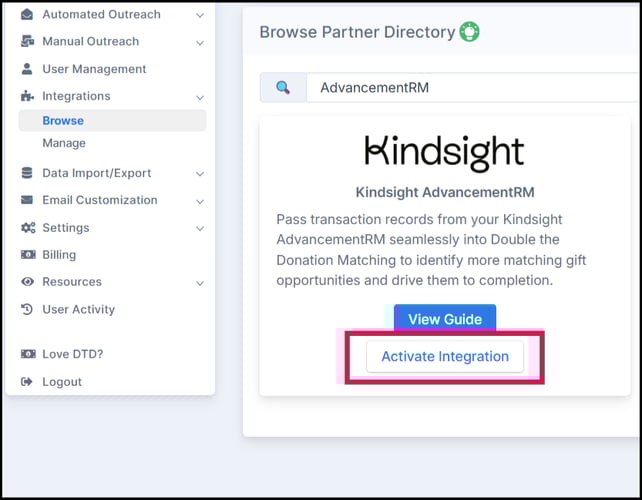The width and height of the screenshot is (642, 500).
Task: Click the Integrations puzzle piece icon
Action: pyautogui.click(x=27, y=96)
